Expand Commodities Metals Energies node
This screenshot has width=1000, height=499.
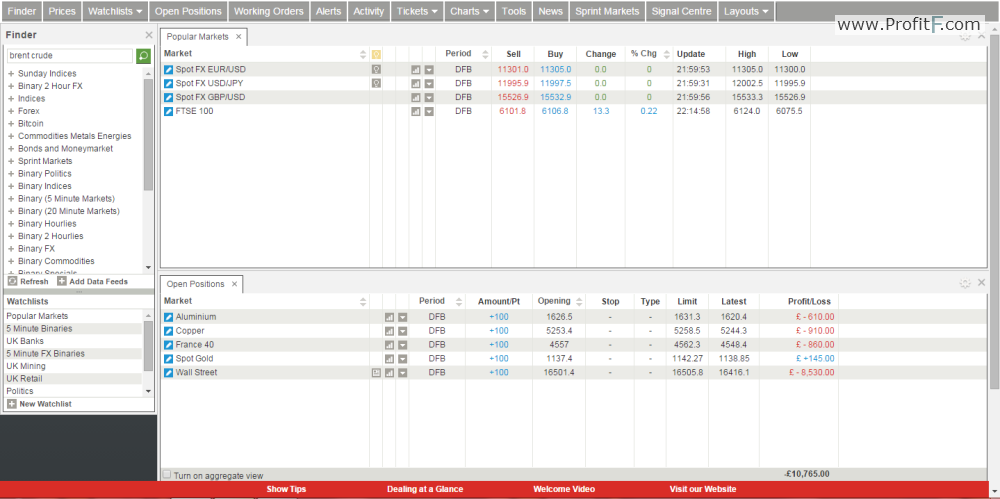coord(11,136)
